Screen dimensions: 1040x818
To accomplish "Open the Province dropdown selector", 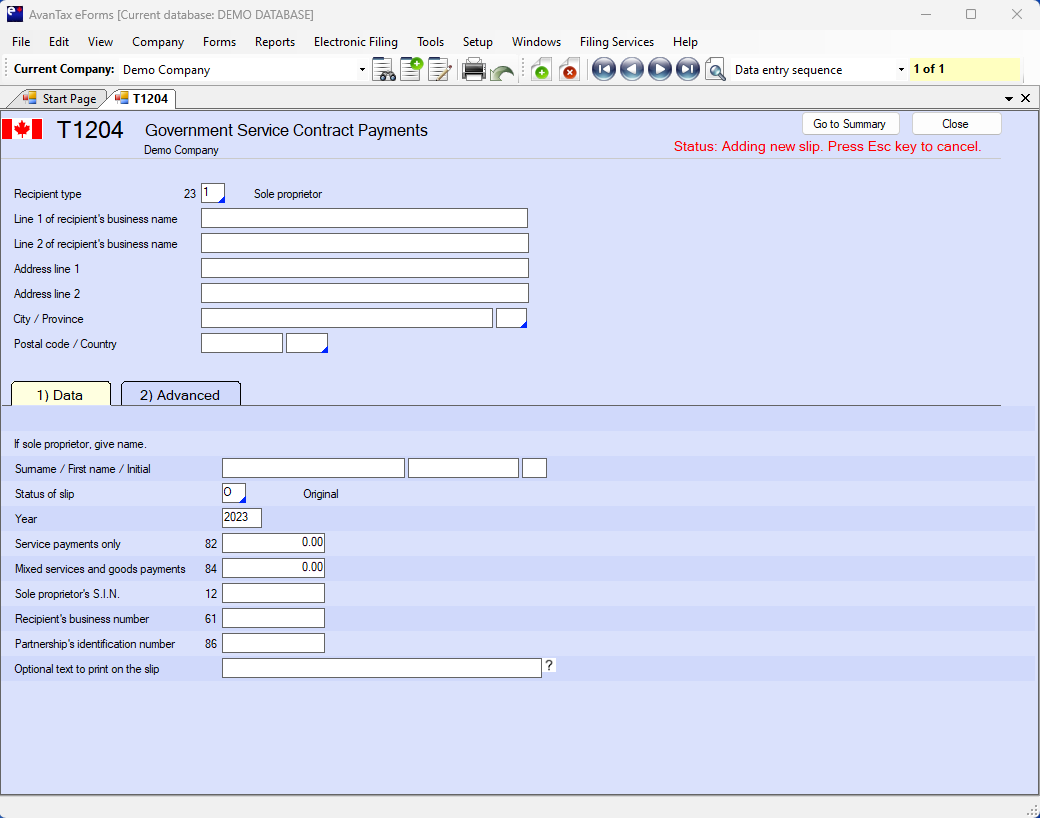I will [x=511, y=319].
